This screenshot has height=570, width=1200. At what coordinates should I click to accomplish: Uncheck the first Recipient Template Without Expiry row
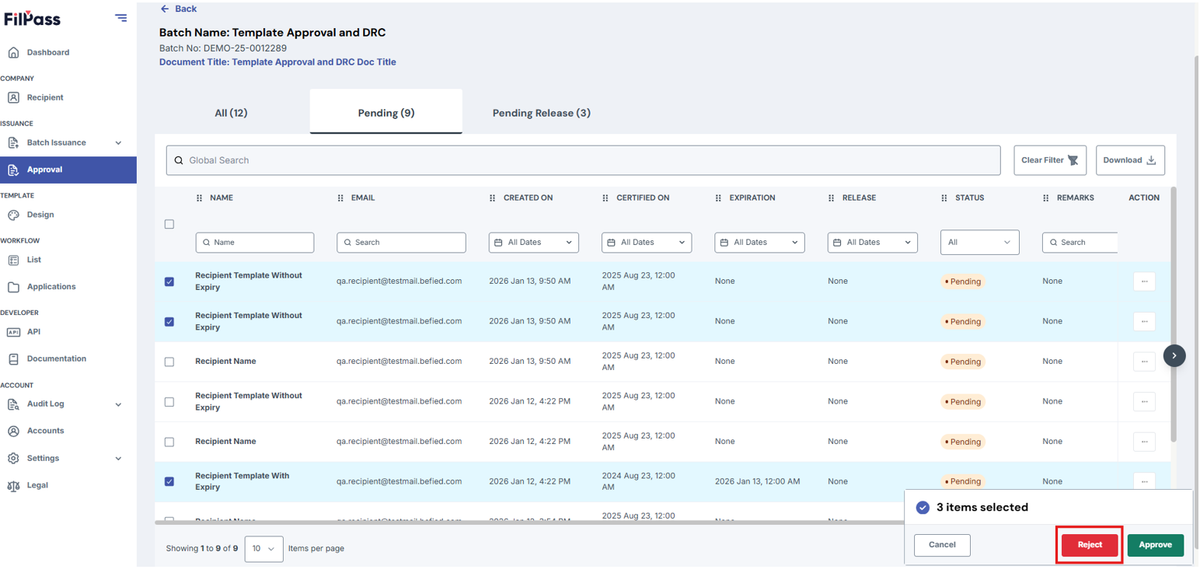coord(169,281)
